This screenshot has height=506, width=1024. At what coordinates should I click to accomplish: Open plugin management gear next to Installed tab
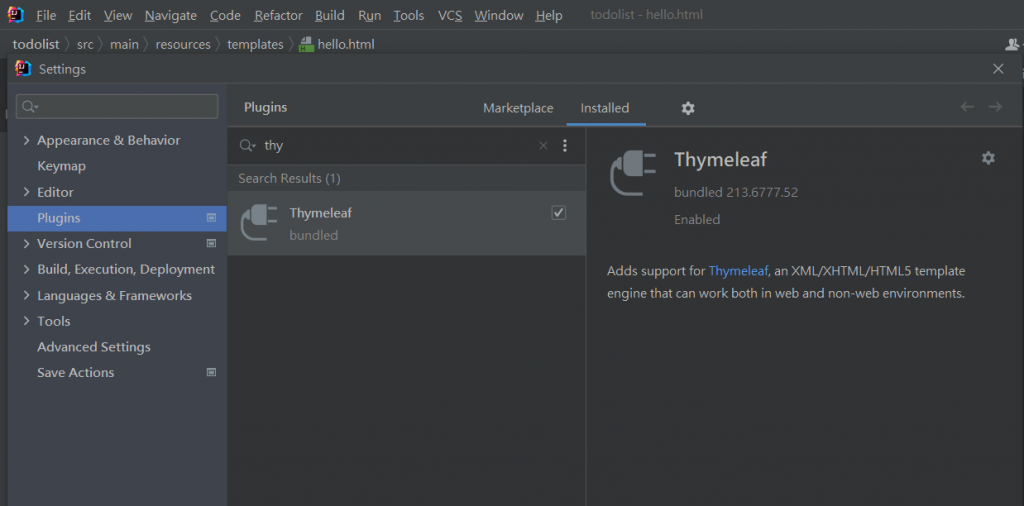pyautogui.click(x=688, y=108)
